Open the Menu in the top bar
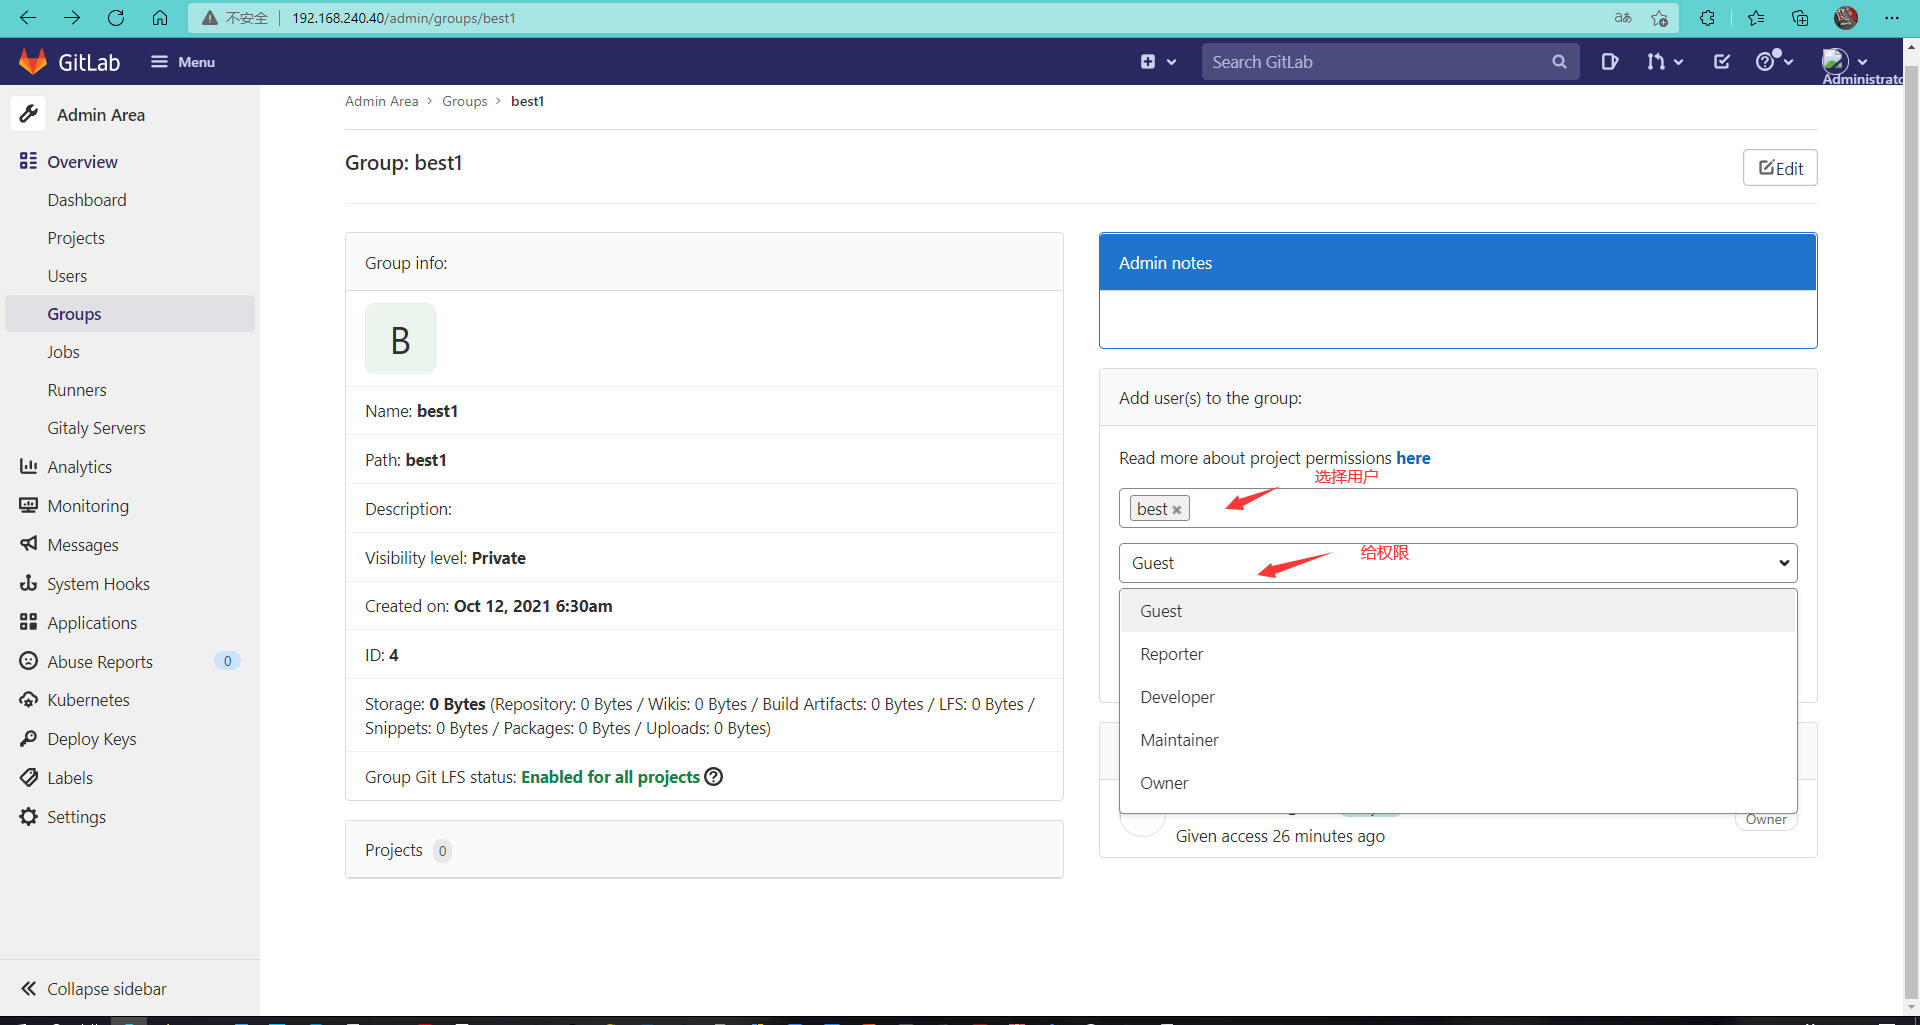Image resolution: width=1920 pixels, height=1025 pixels. [183, 61]
